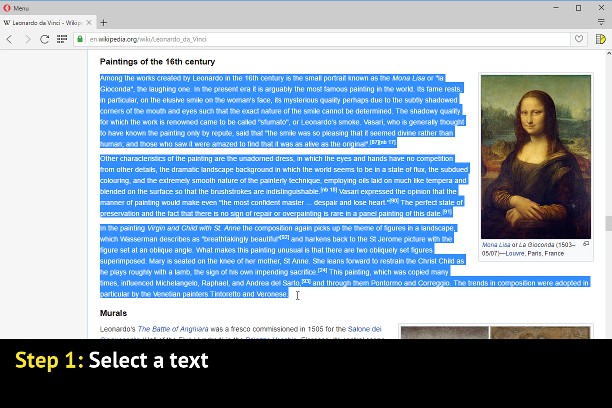Screen dimensions: 612x408
Task: Click the yellow extension icon in toolbar
Action: pos(601,39)
